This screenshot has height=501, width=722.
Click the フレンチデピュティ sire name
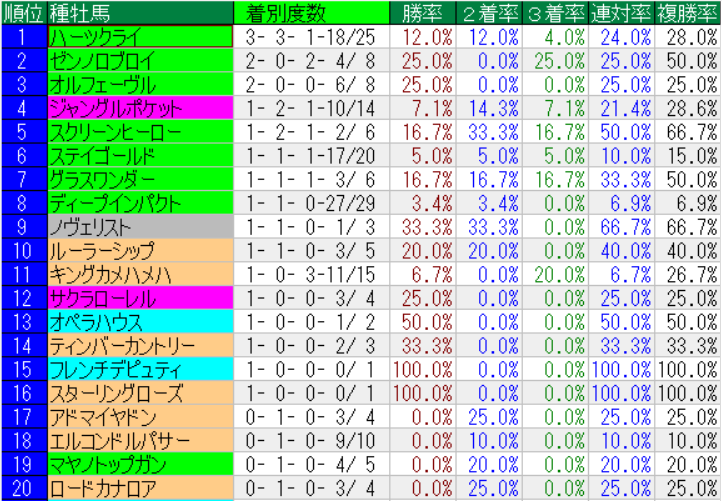(140, 369)
